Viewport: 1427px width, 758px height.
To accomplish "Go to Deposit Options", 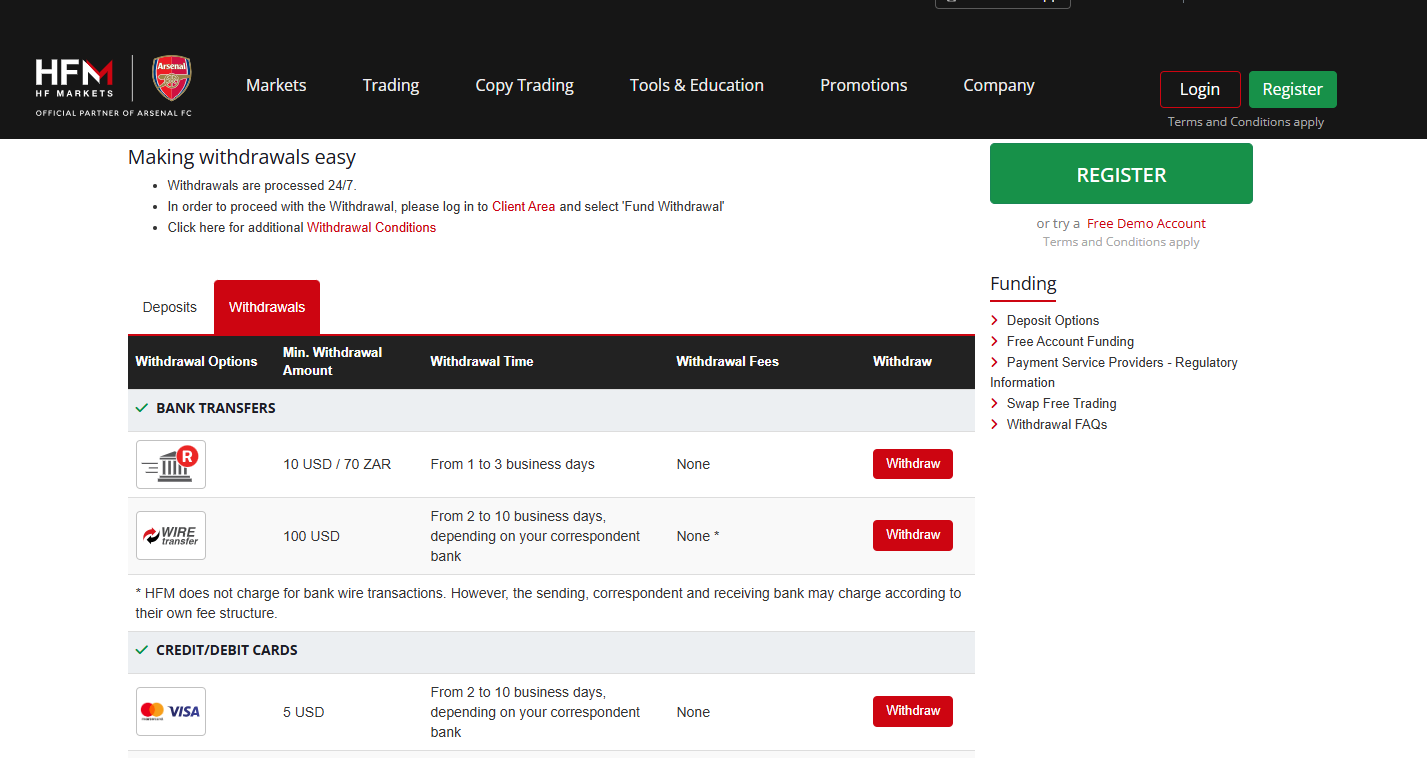I will click(1053, 321).
